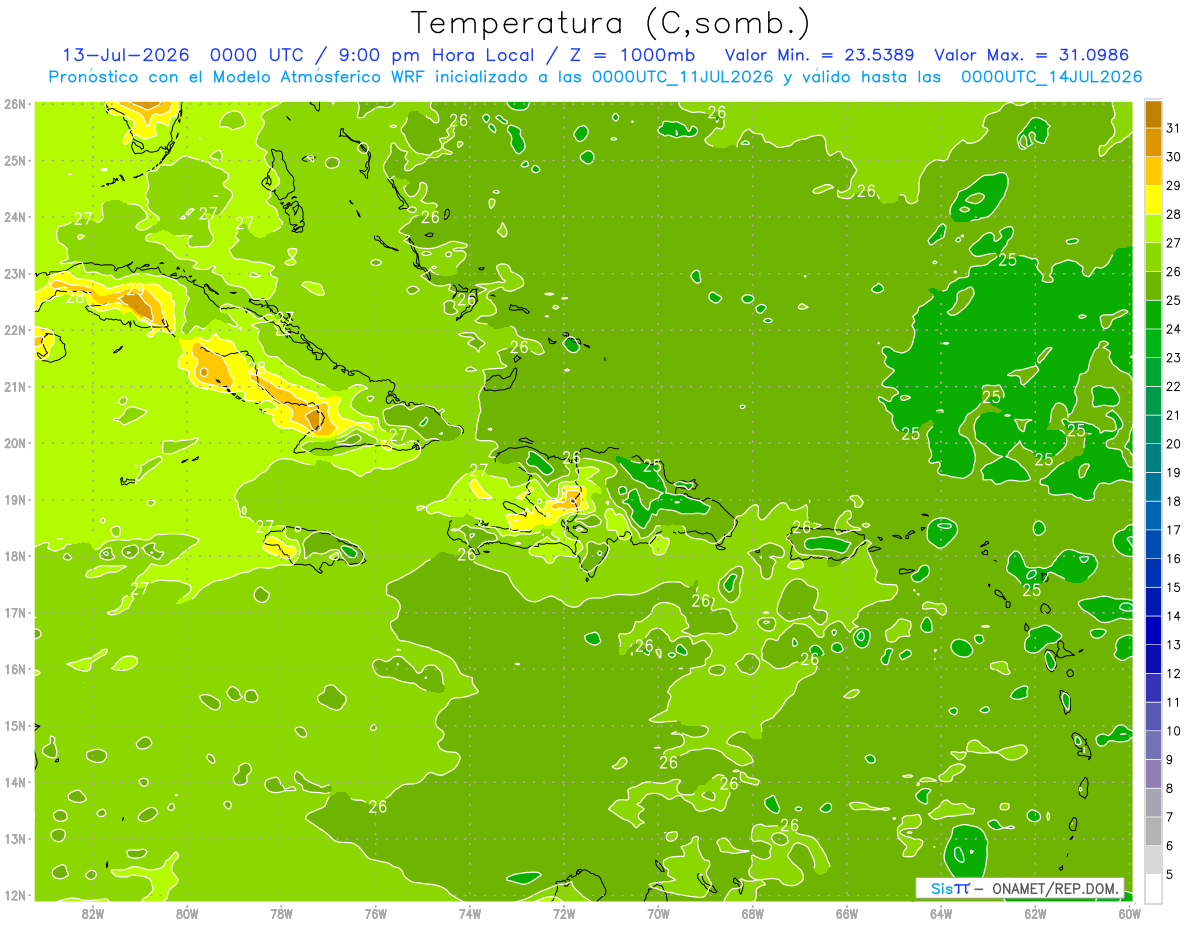Click the "76W" longitude axis label
The height and width of the screenshot is (927, 1200).
pos(375,913)
